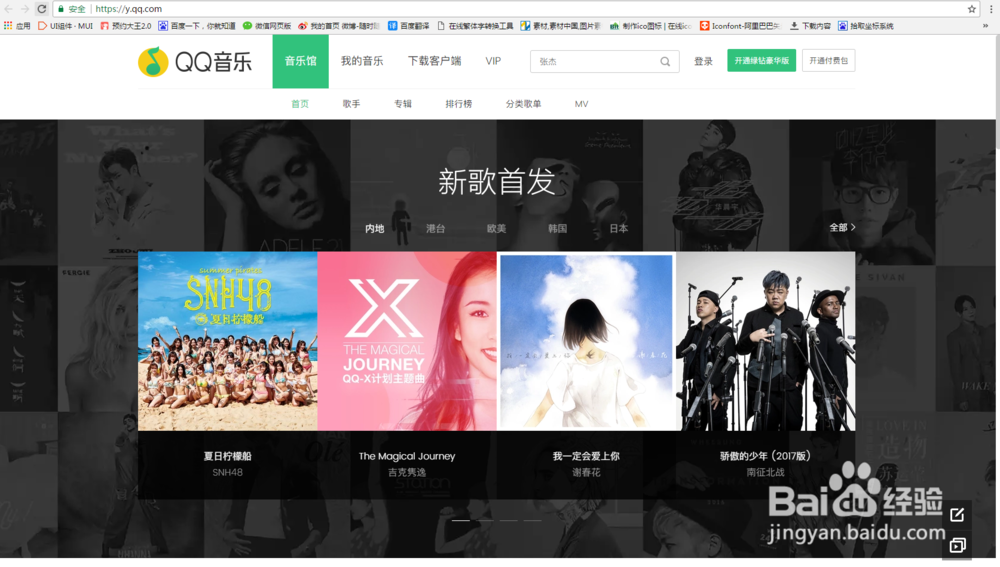1000x567 pixels.
Task: Select the 港台 new songs tab
Action: [x=436, y=228]
